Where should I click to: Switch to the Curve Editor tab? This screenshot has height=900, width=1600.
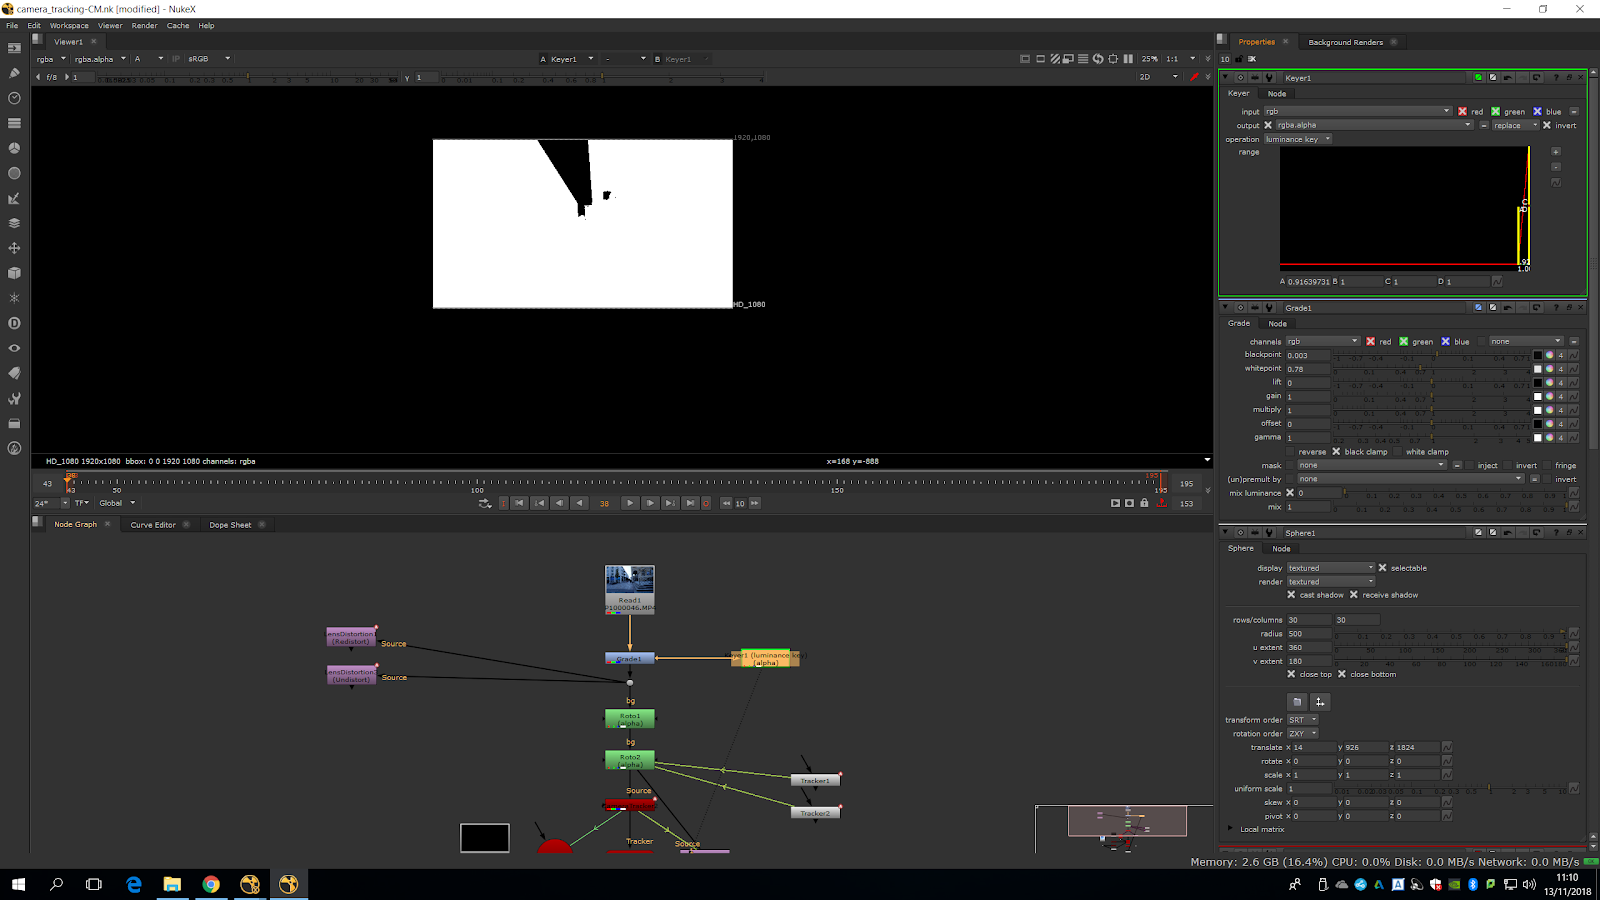153,525
